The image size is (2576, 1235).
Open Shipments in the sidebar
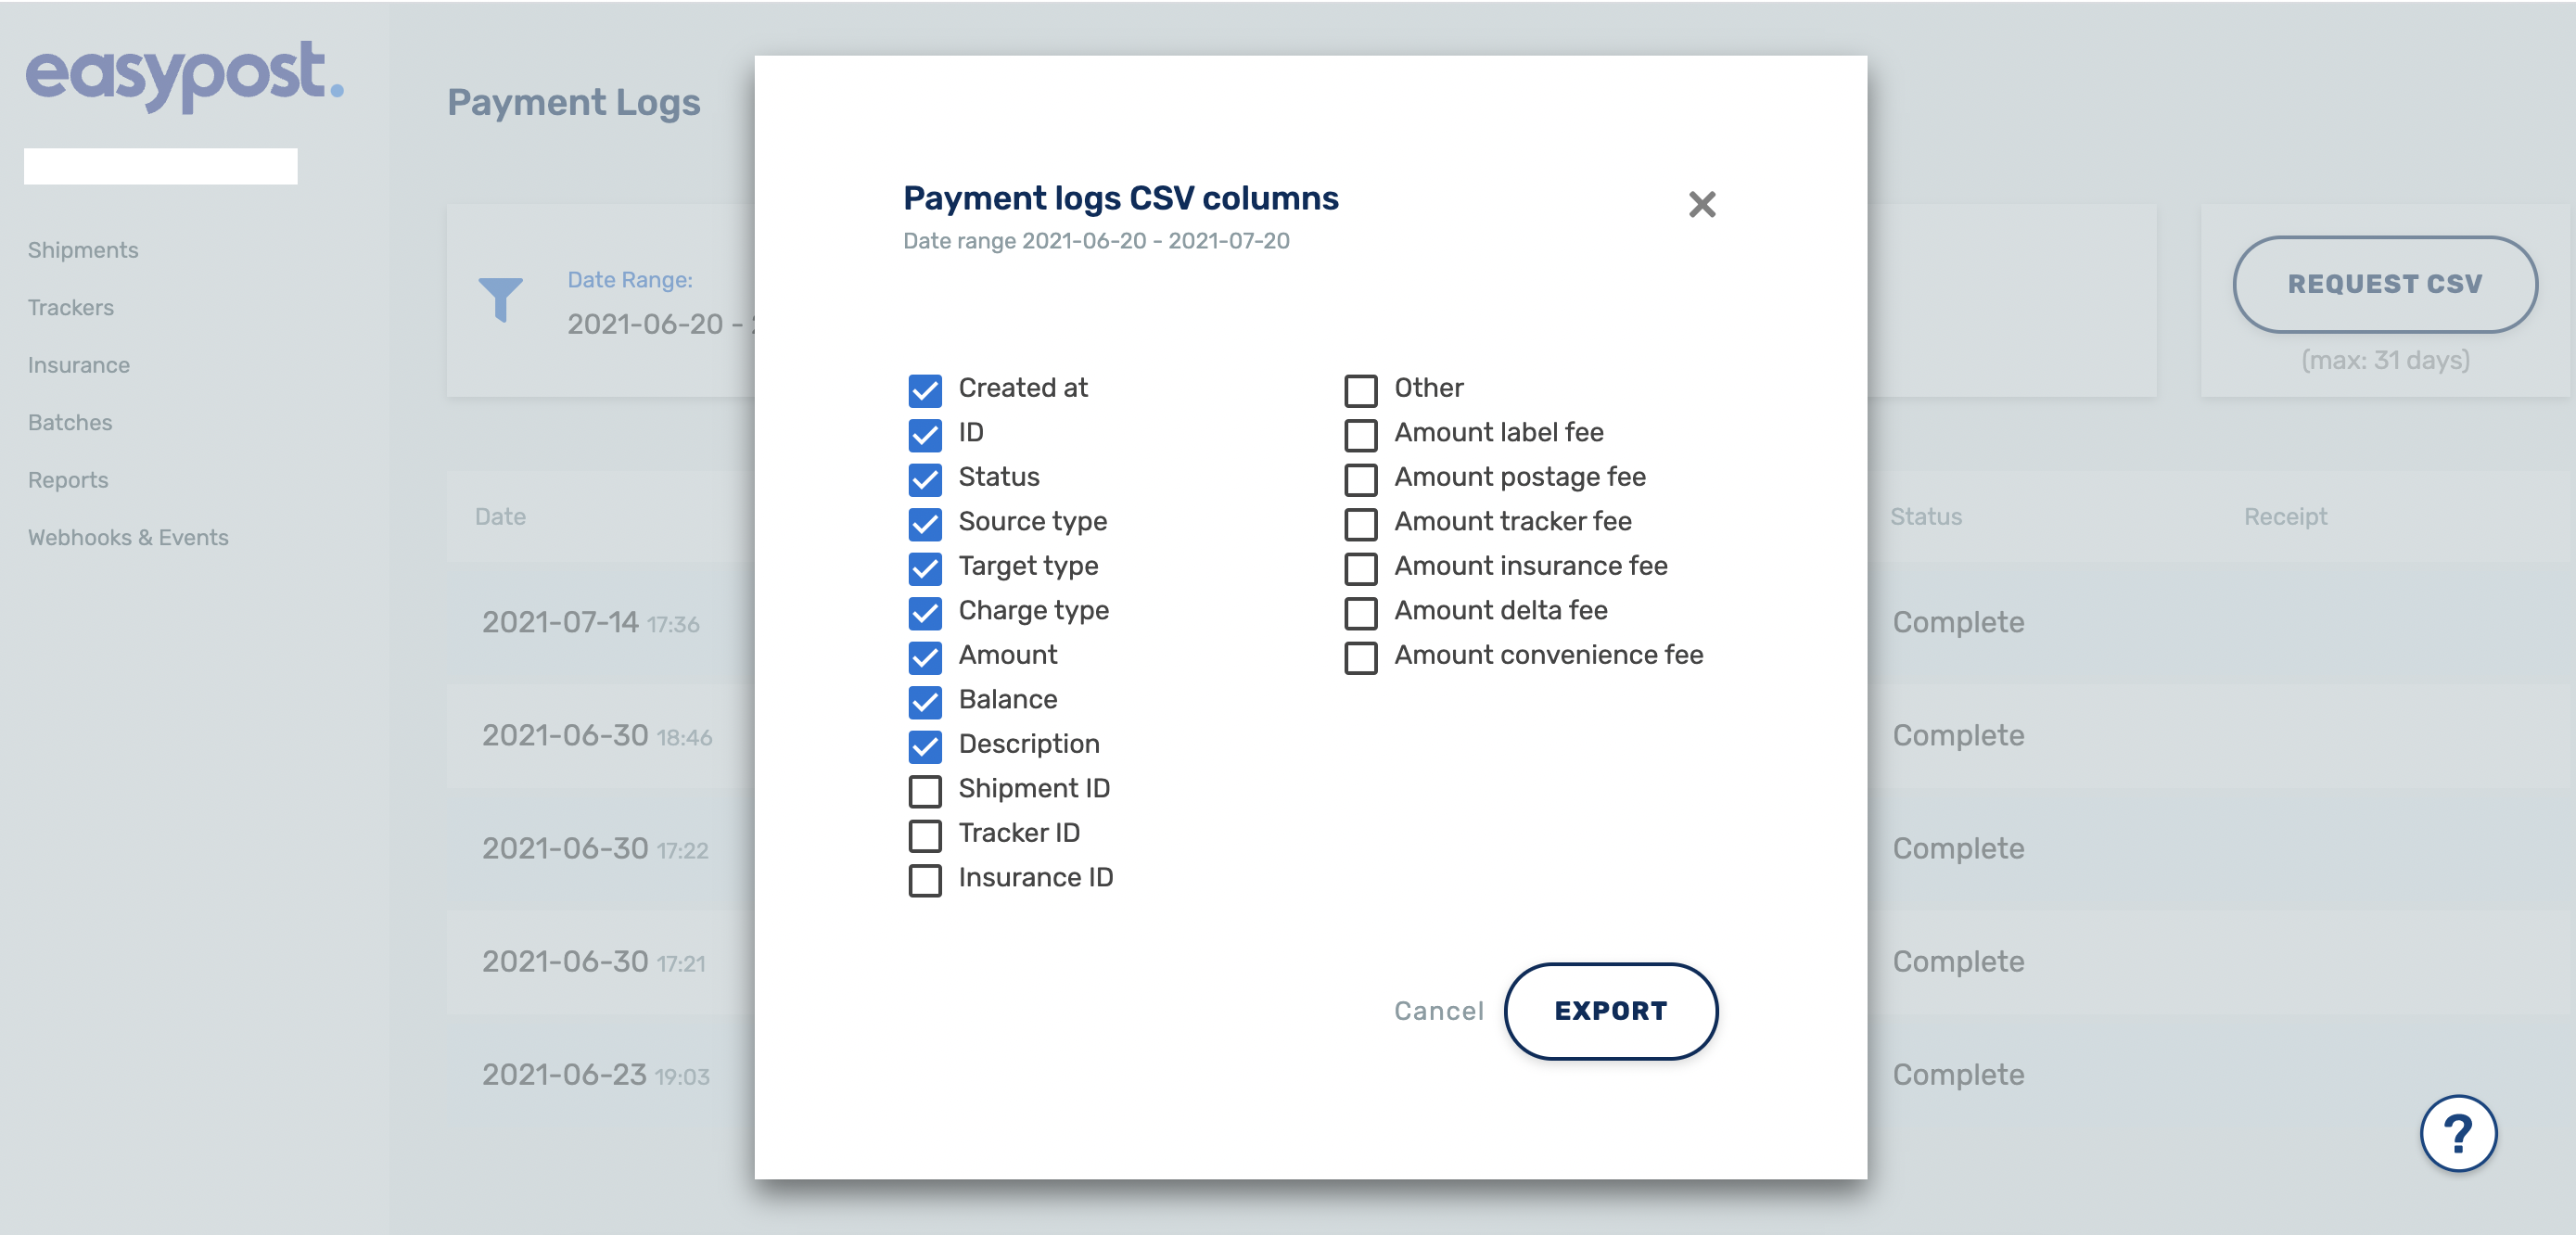pyautogui.click(x=83, y=250)
